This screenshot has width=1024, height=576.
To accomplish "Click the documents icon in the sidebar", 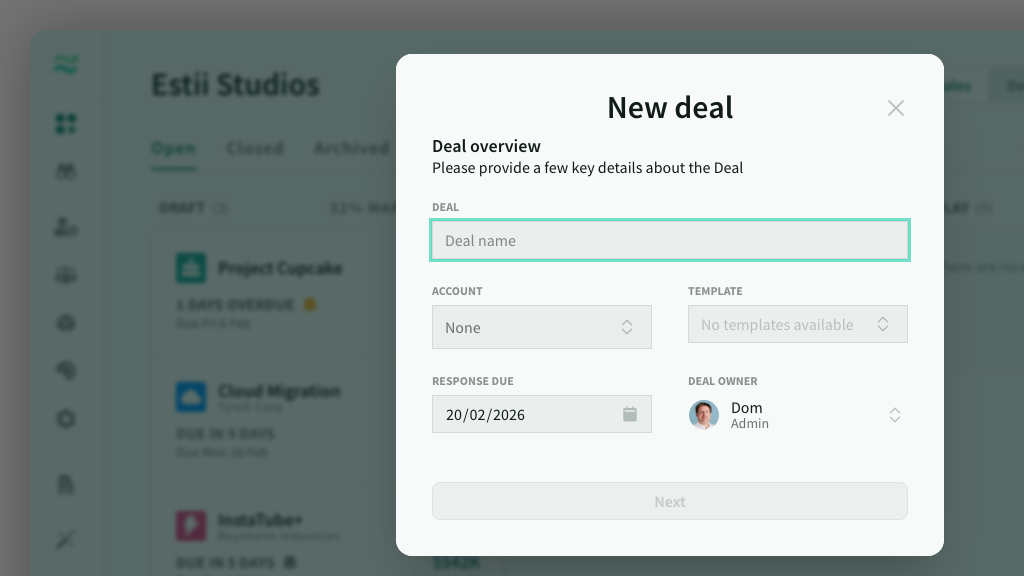I will click(x=65, y=484).
